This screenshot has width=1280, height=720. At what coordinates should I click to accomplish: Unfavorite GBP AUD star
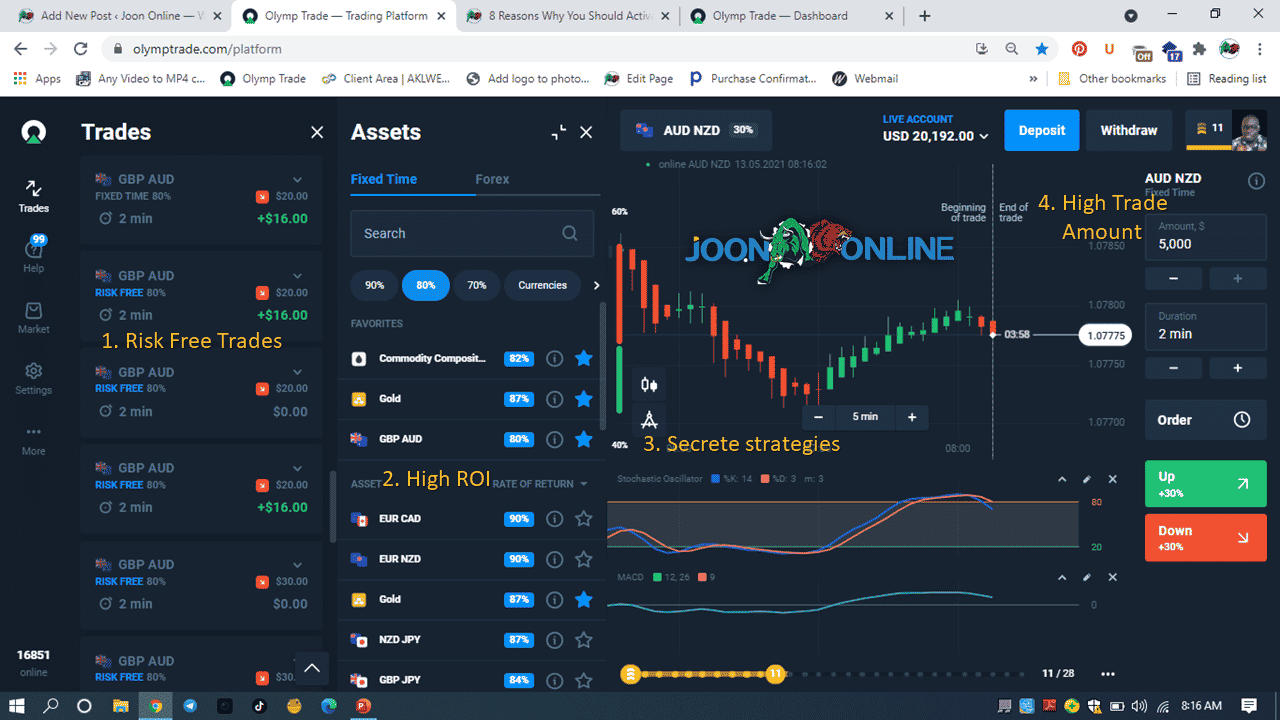pos(584,439)
